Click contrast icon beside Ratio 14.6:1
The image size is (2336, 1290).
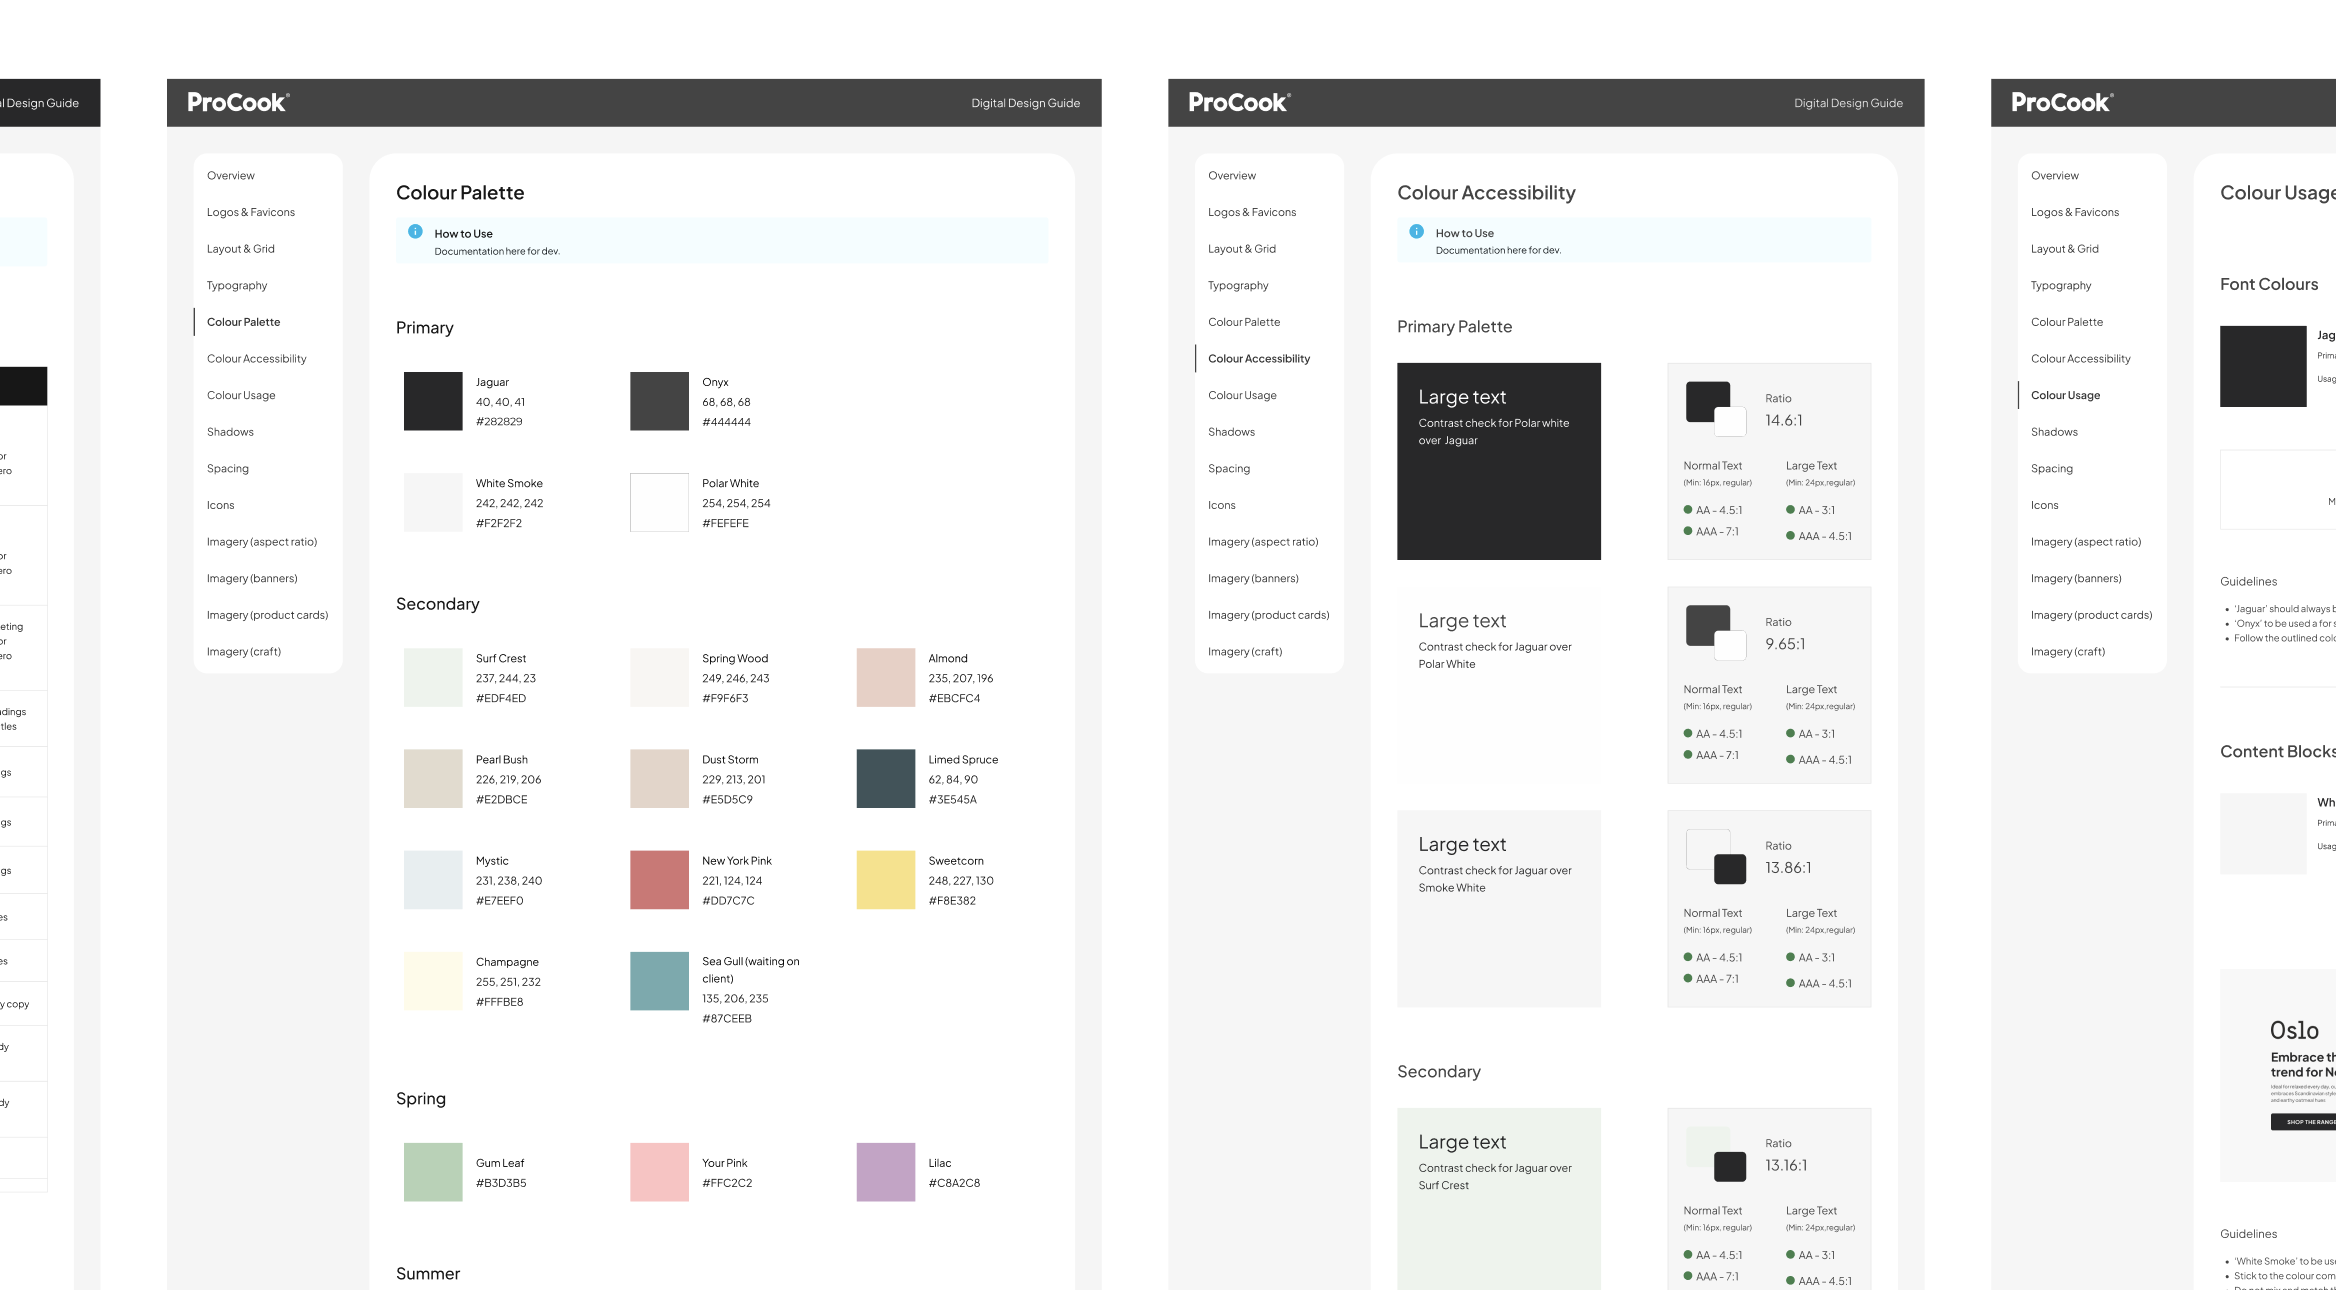1716,408
